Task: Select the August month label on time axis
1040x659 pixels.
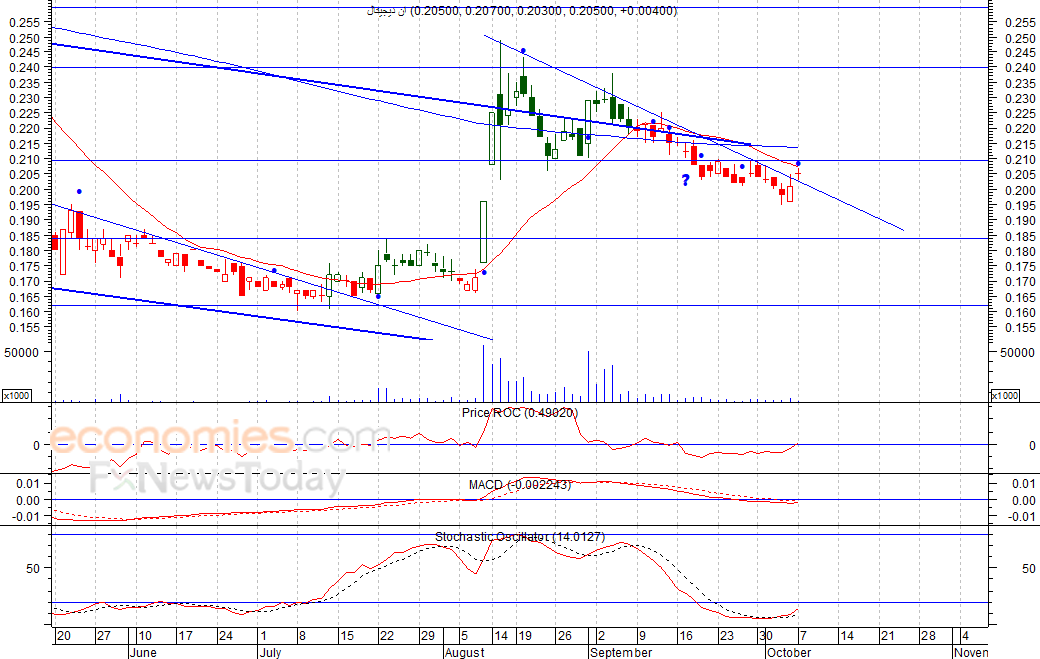Action: tap(464, 652)
